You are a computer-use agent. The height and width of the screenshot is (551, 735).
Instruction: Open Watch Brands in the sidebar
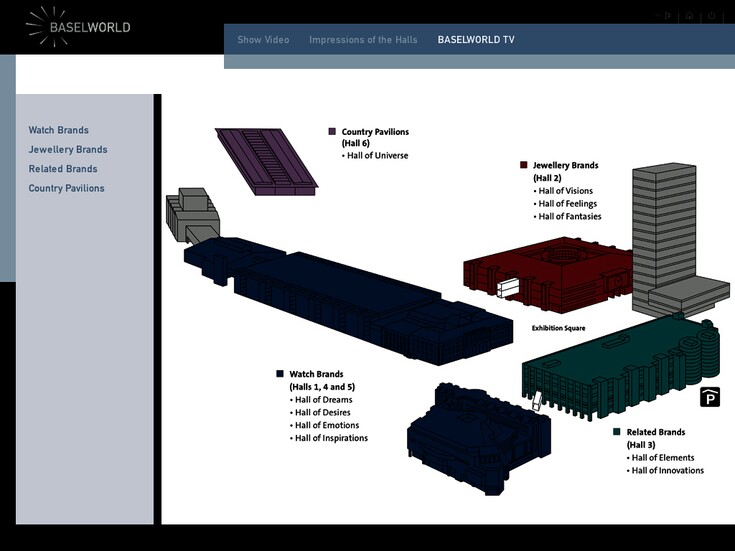point(58,130)
